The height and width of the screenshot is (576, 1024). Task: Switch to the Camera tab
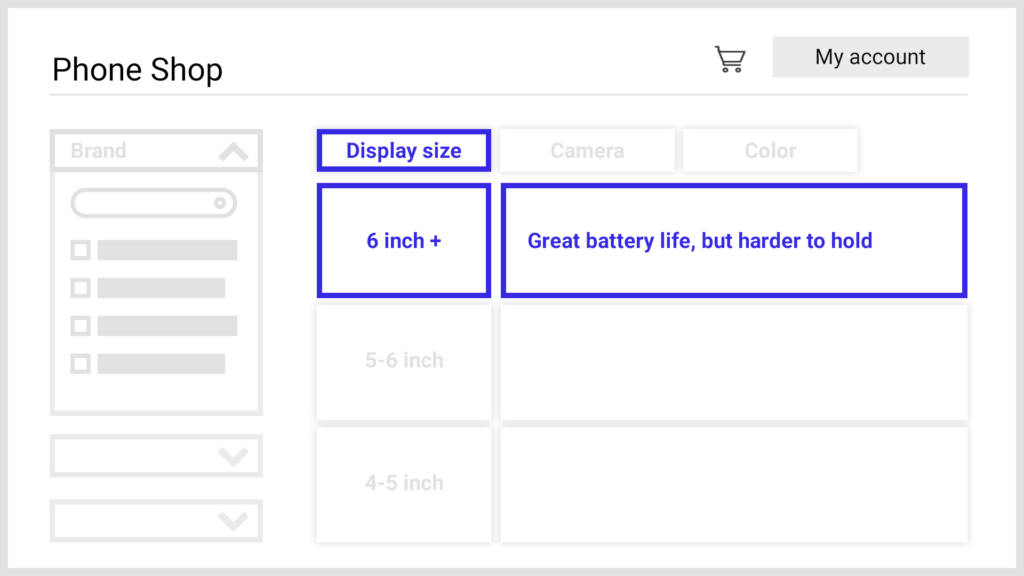point(587,151)
